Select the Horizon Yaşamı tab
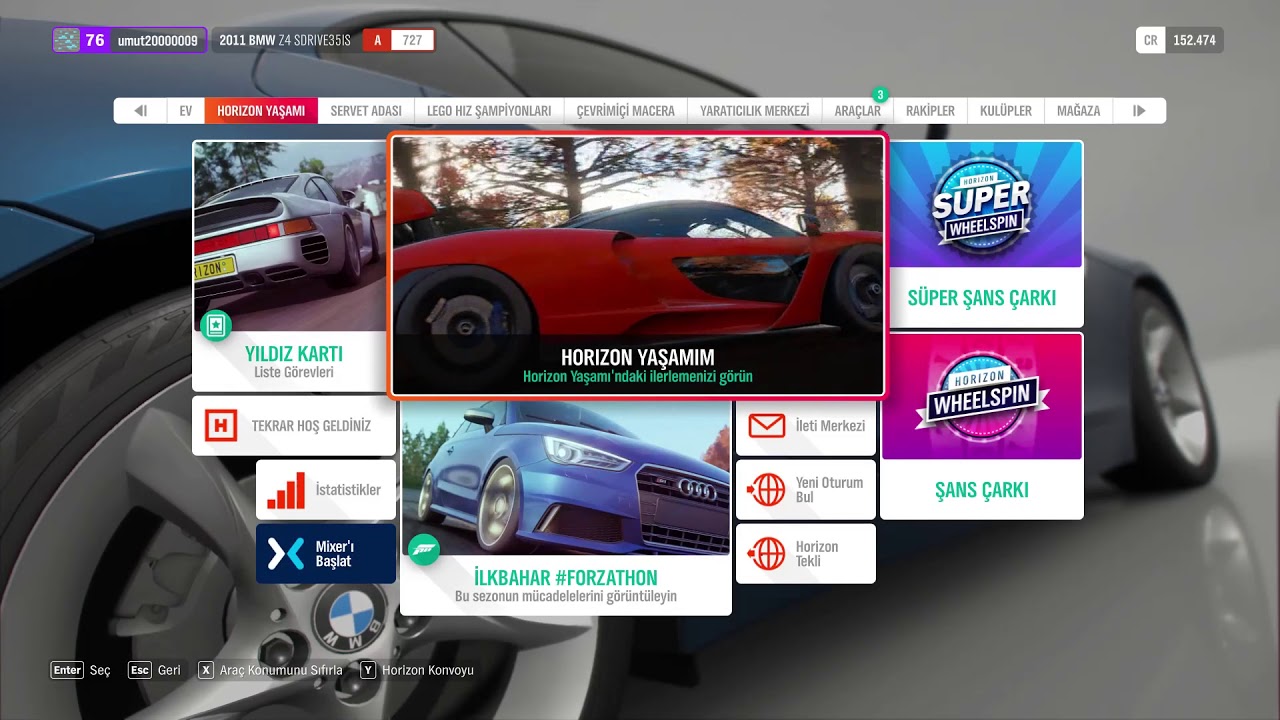 click(x=261, y=111)
